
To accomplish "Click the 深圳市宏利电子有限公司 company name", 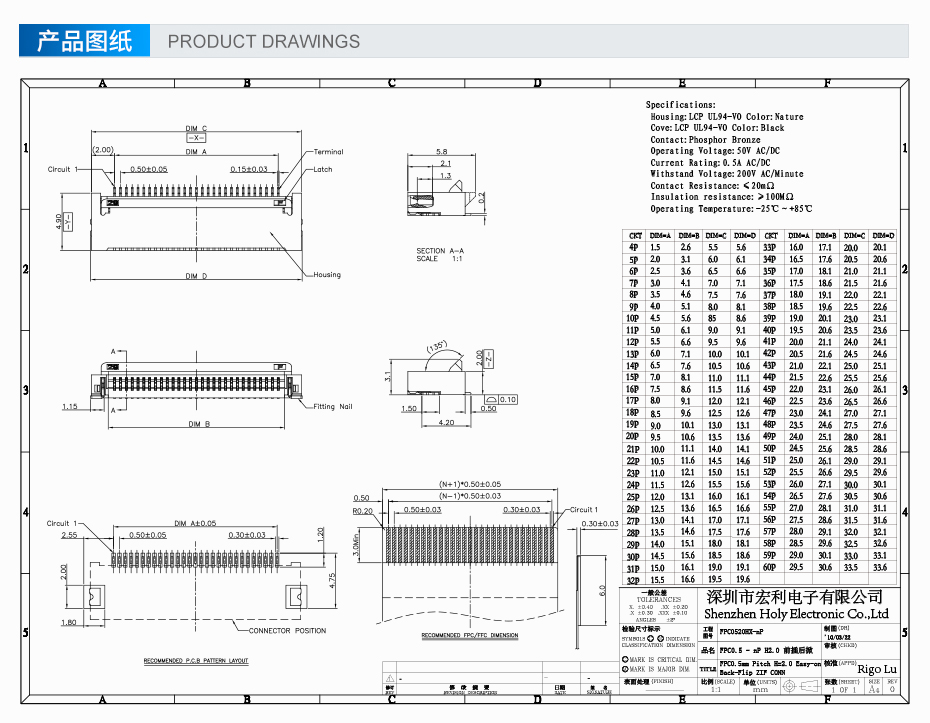I will point(794,597).
